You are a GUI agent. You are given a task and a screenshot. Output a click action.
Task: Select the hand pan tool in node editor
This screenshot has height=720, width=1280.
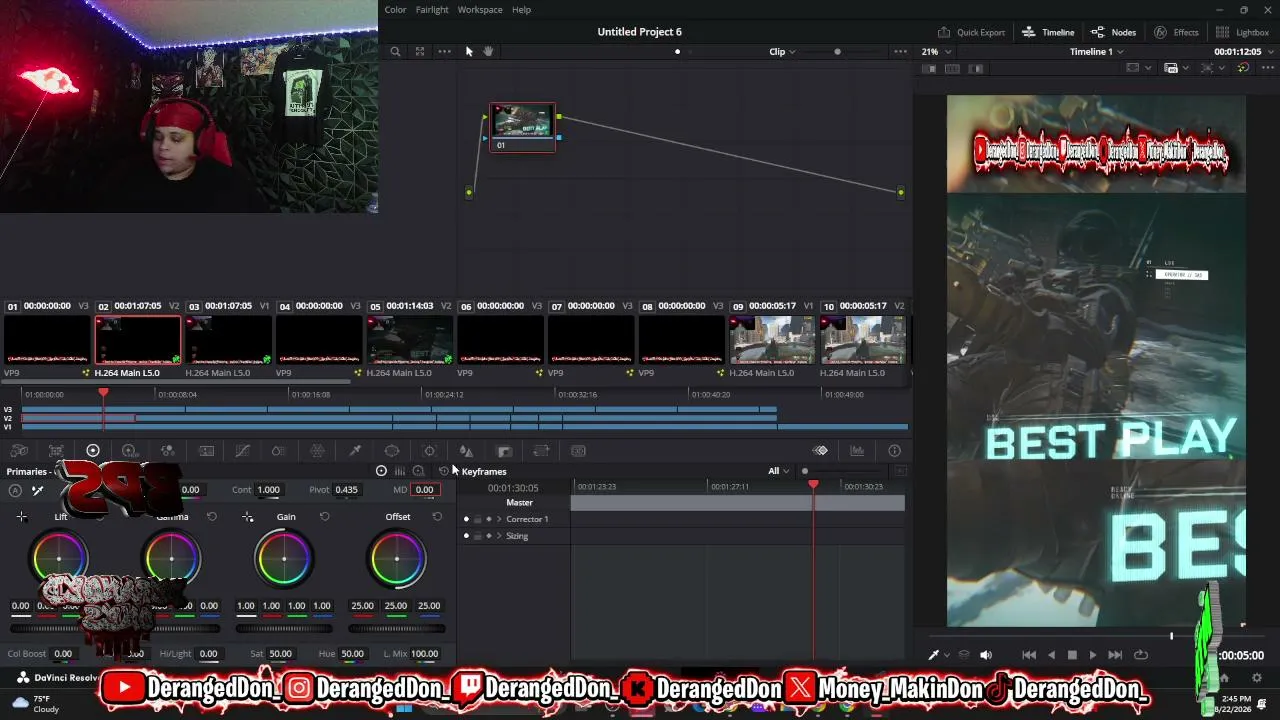[488, 52]
